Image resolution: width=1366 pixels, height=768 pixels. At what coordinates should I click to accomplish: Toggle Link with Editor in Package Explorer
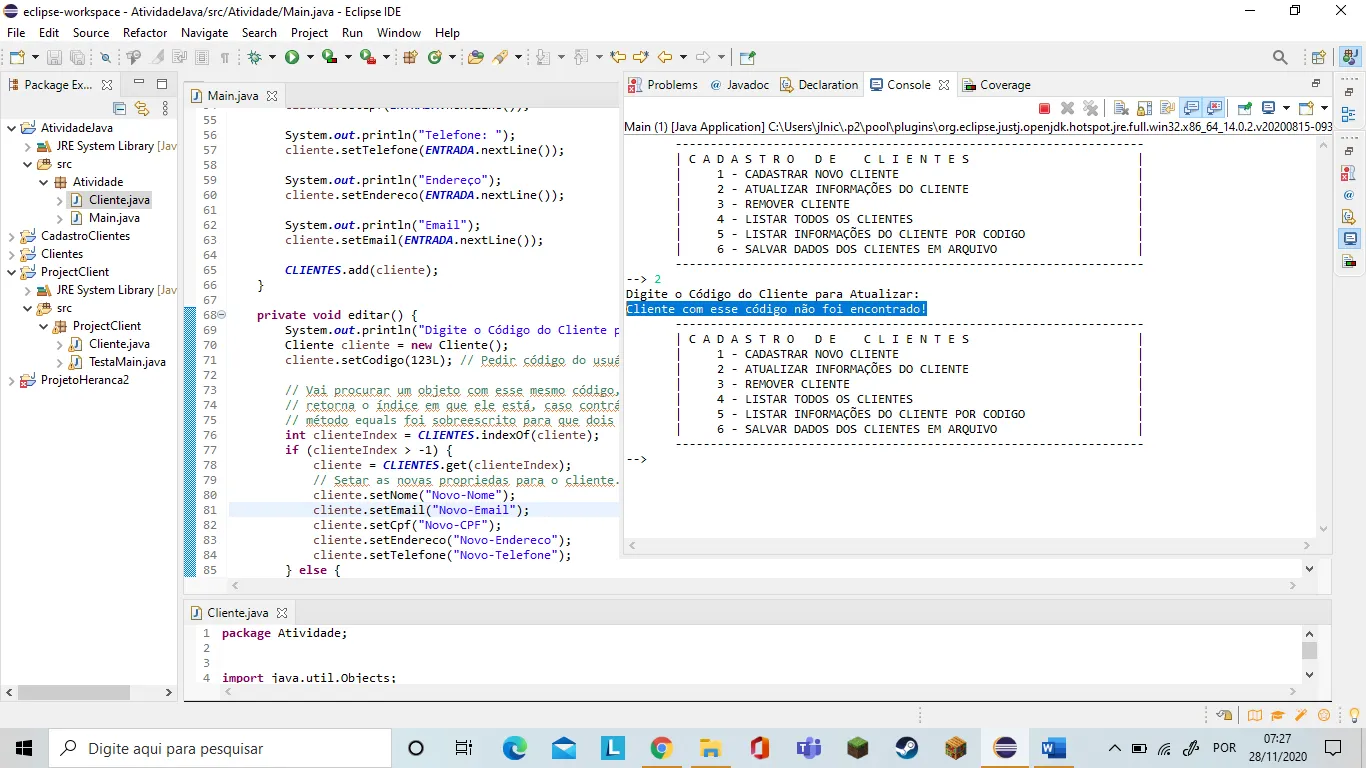coord(141,108)
